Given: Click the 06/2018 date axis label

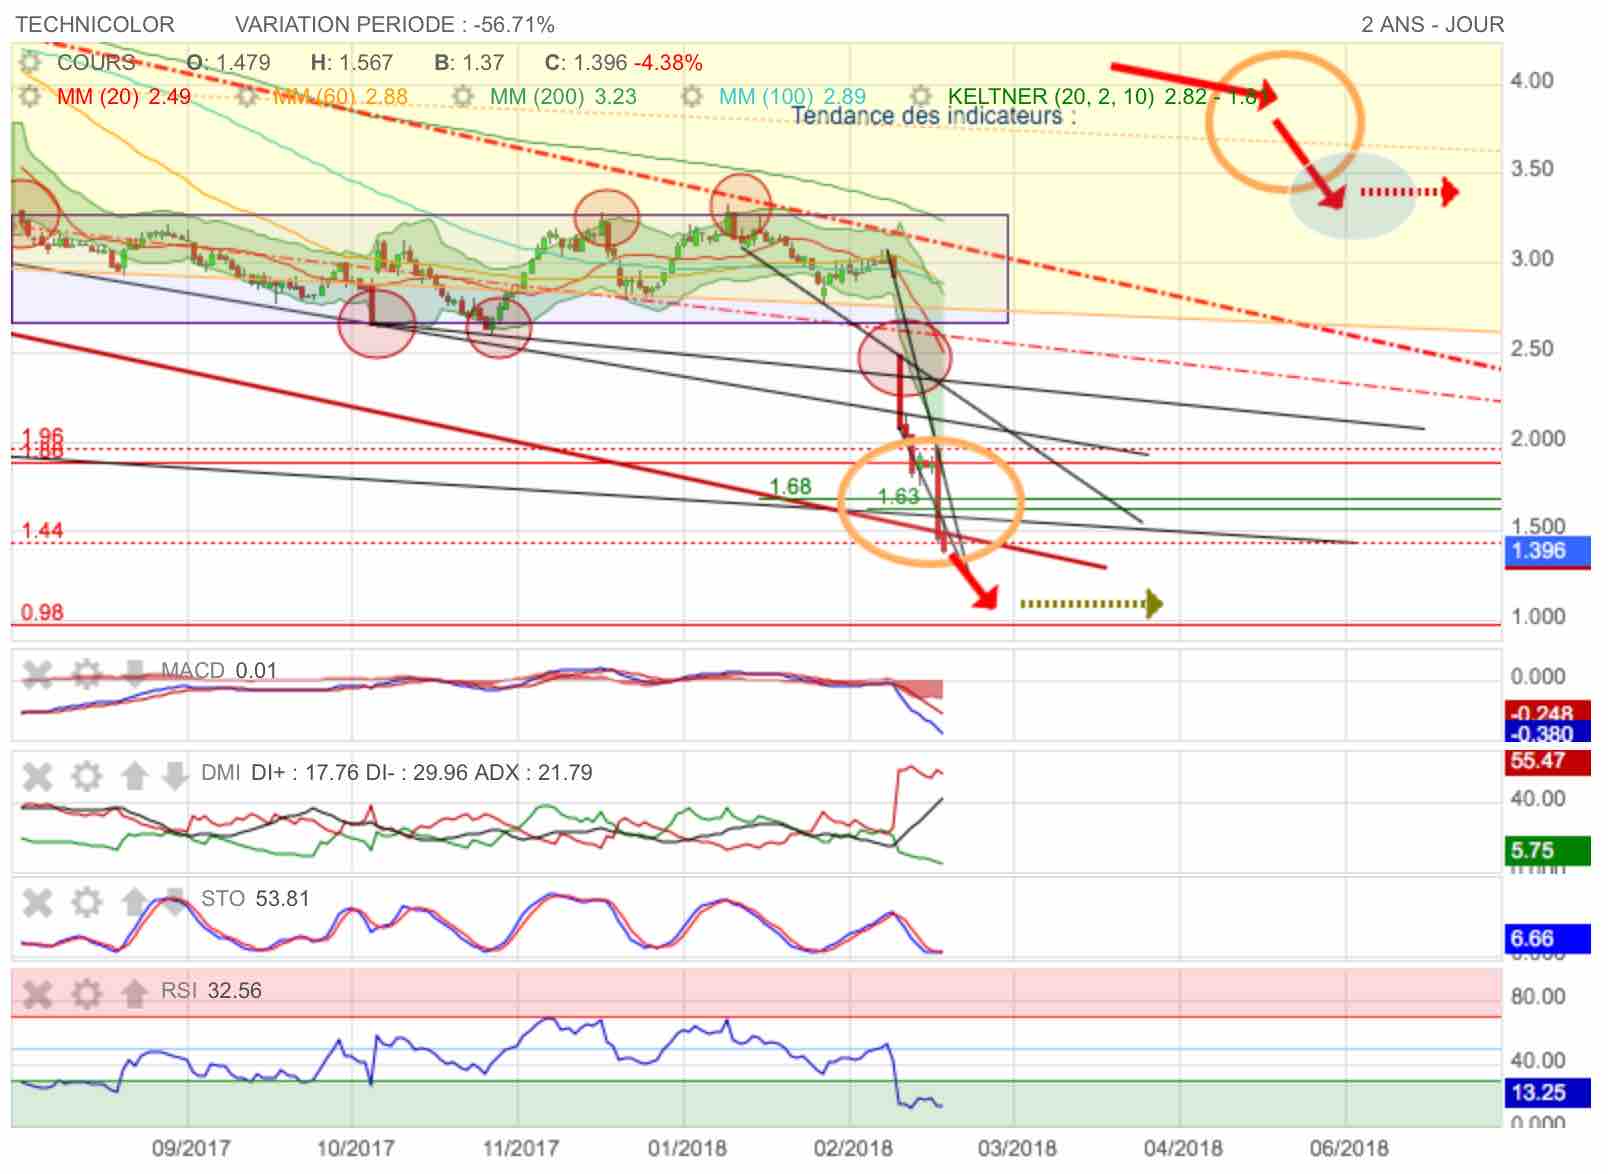Looking at the screenshot, I should tap(1349, 1147).
